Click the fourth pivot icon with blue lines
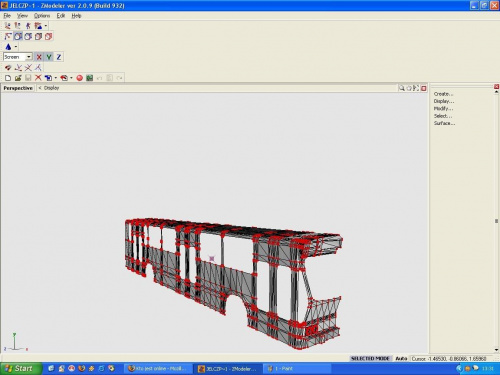The image size is (500, 375). (x=38, y=68)
